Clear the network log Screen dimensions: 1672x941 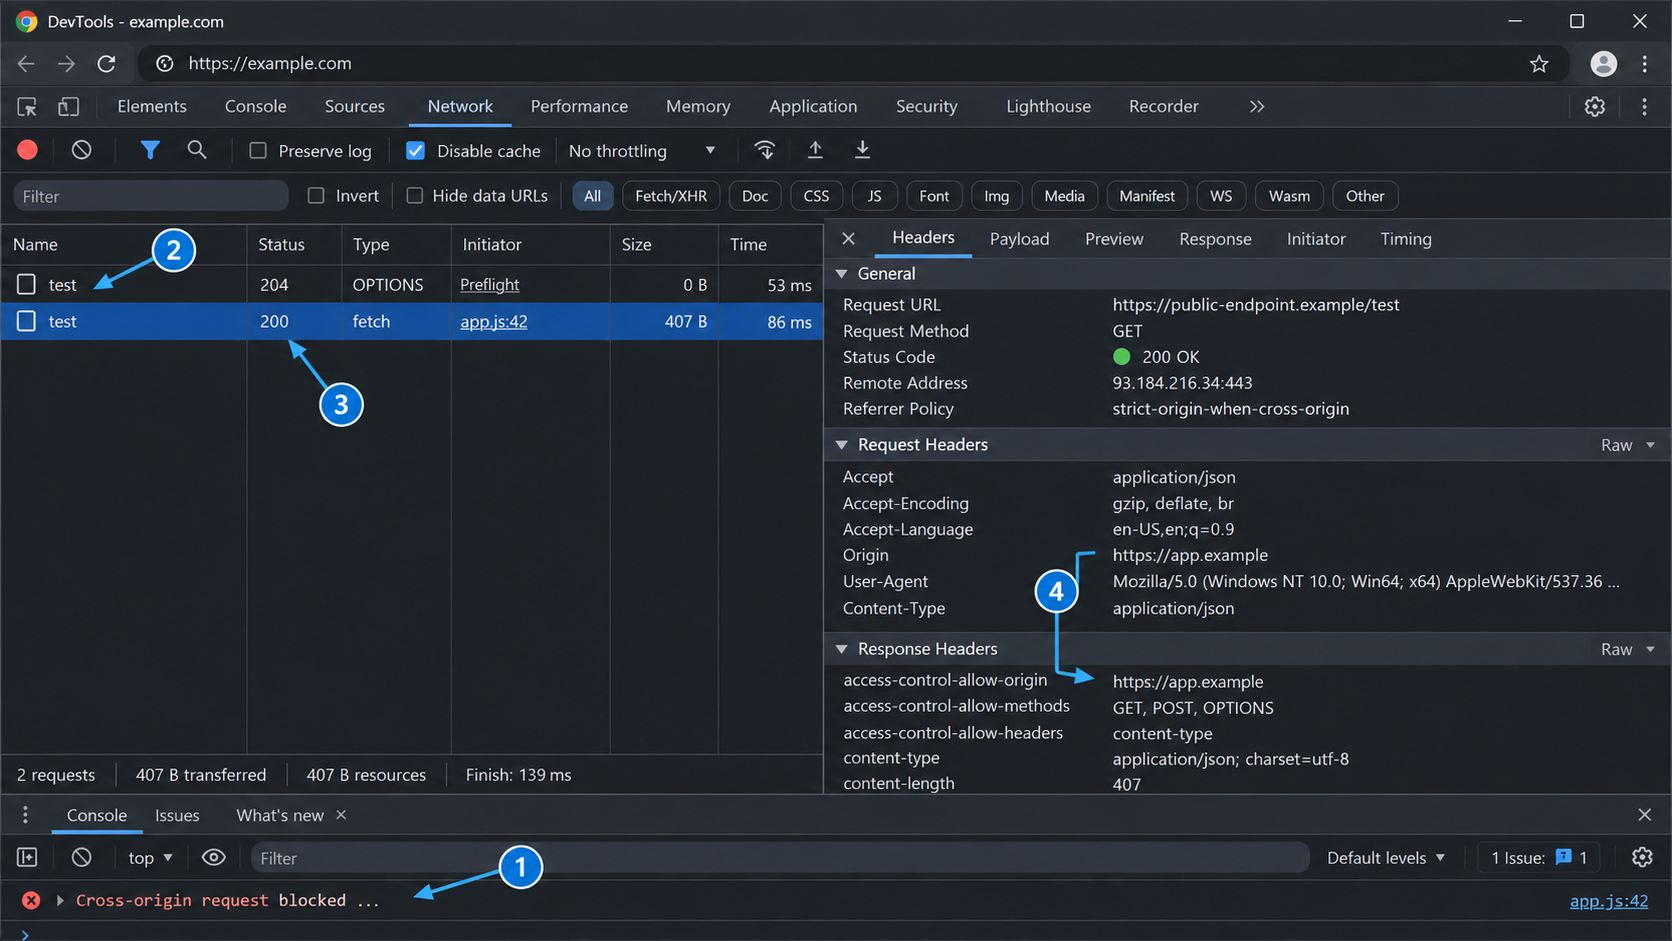point(82,150)
